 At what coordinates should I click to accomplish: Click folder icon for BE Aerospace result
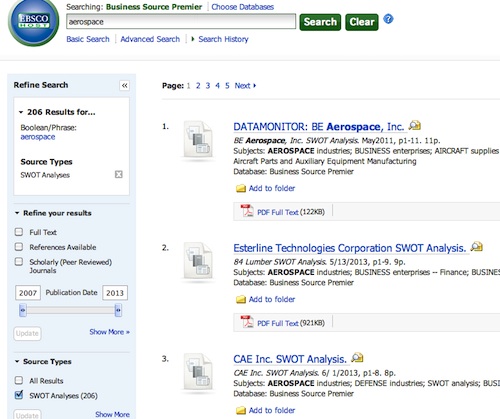241,189
